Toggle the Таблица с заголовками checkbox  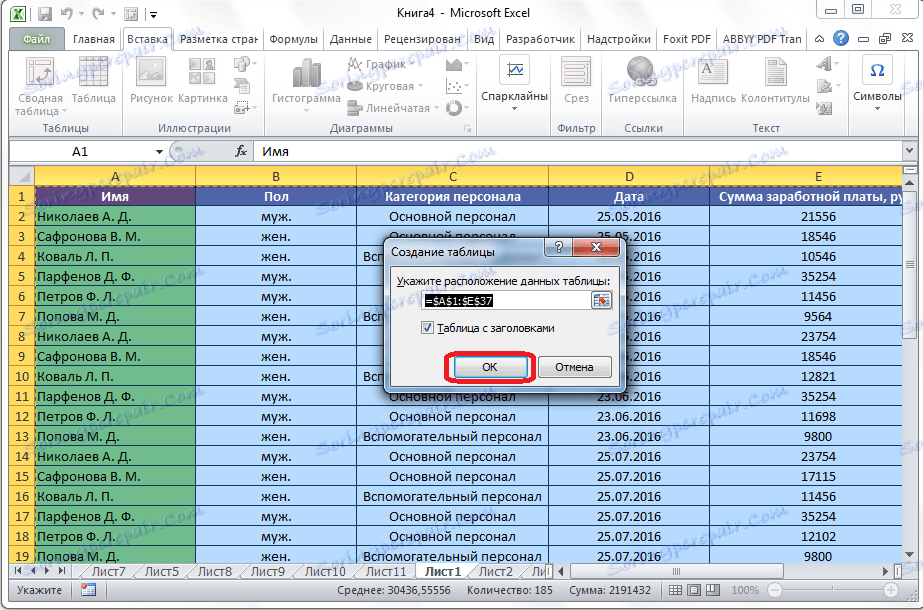pos(427,328)
